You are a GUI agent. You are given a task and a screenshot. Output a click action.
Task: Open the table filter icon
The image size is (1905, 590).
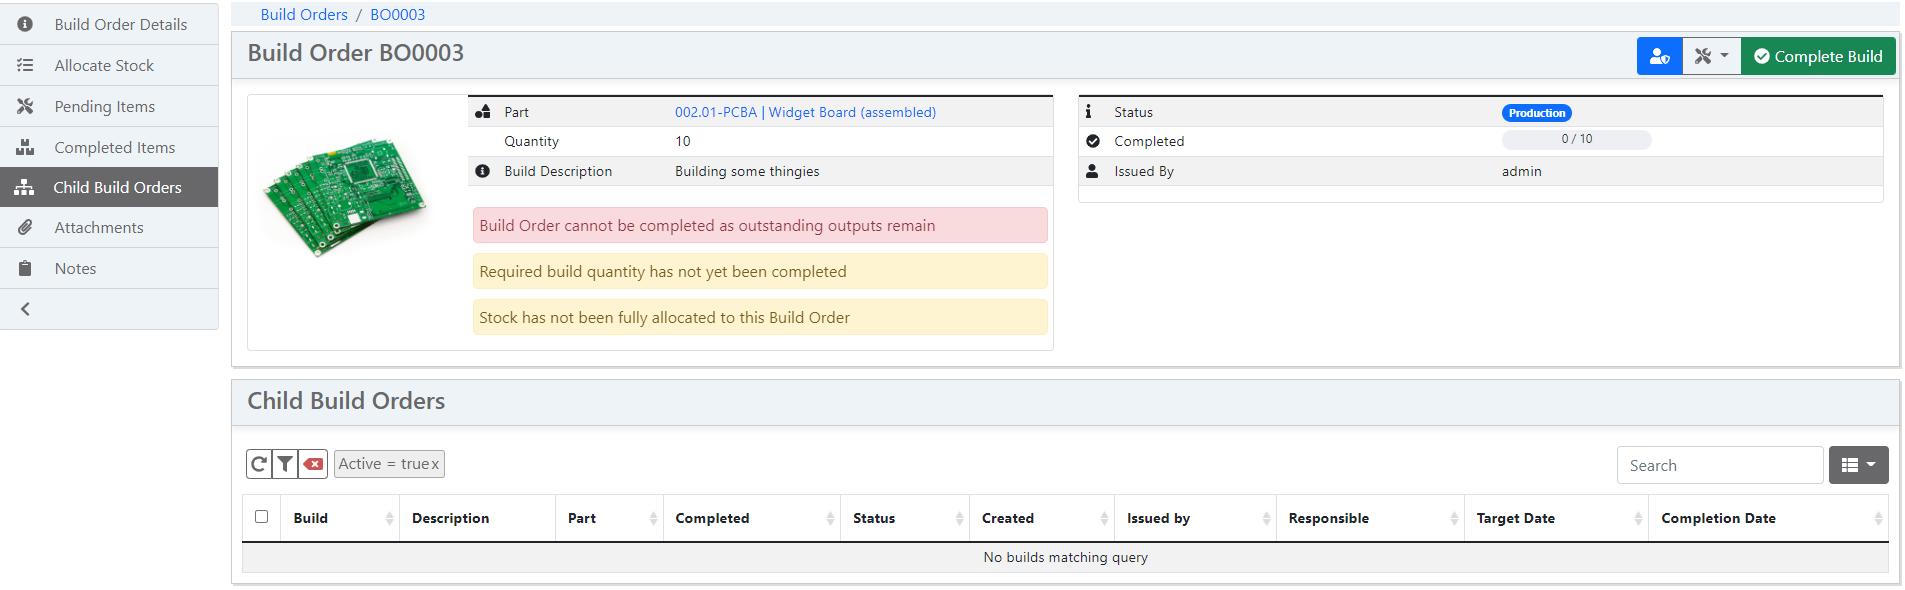(286, 464)
